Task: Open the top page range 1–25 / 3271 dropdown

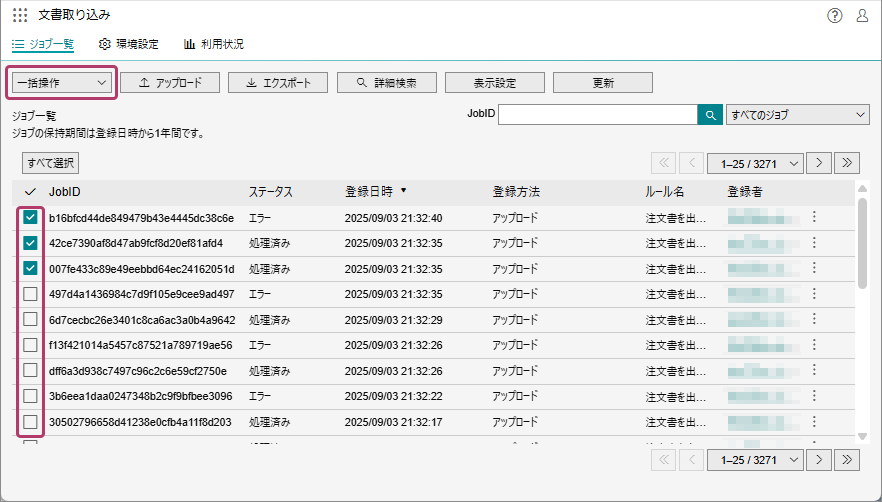Action: click(x=755, y=162)
